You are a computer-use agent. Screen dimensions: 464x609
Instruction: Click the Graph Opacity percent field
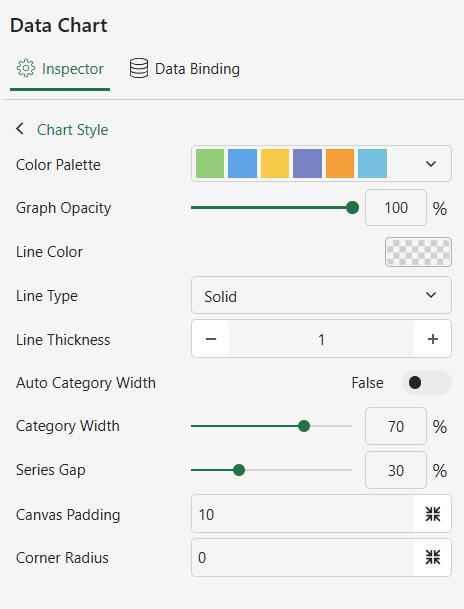coord(396,208)
